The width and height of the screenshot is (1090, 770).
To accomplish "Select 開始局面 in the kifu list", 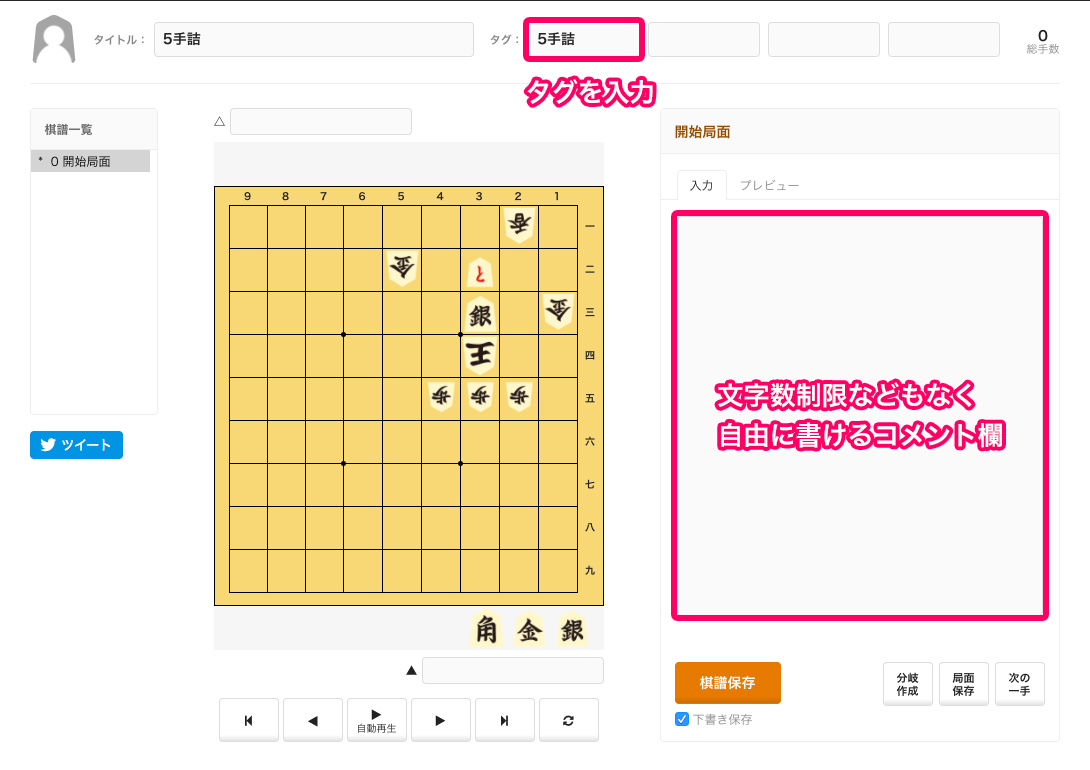I will pos(90,161).
